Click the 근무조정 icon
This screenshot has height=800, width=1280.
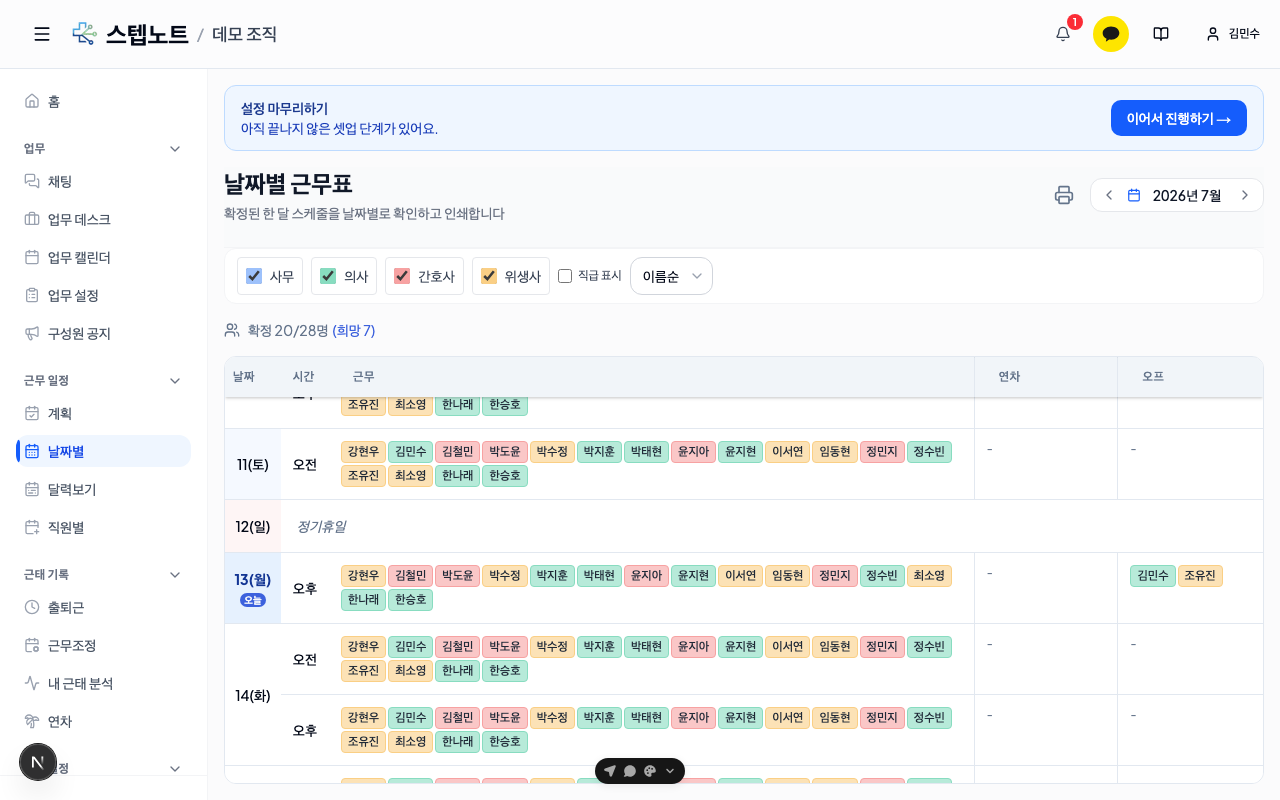(32, 645)
